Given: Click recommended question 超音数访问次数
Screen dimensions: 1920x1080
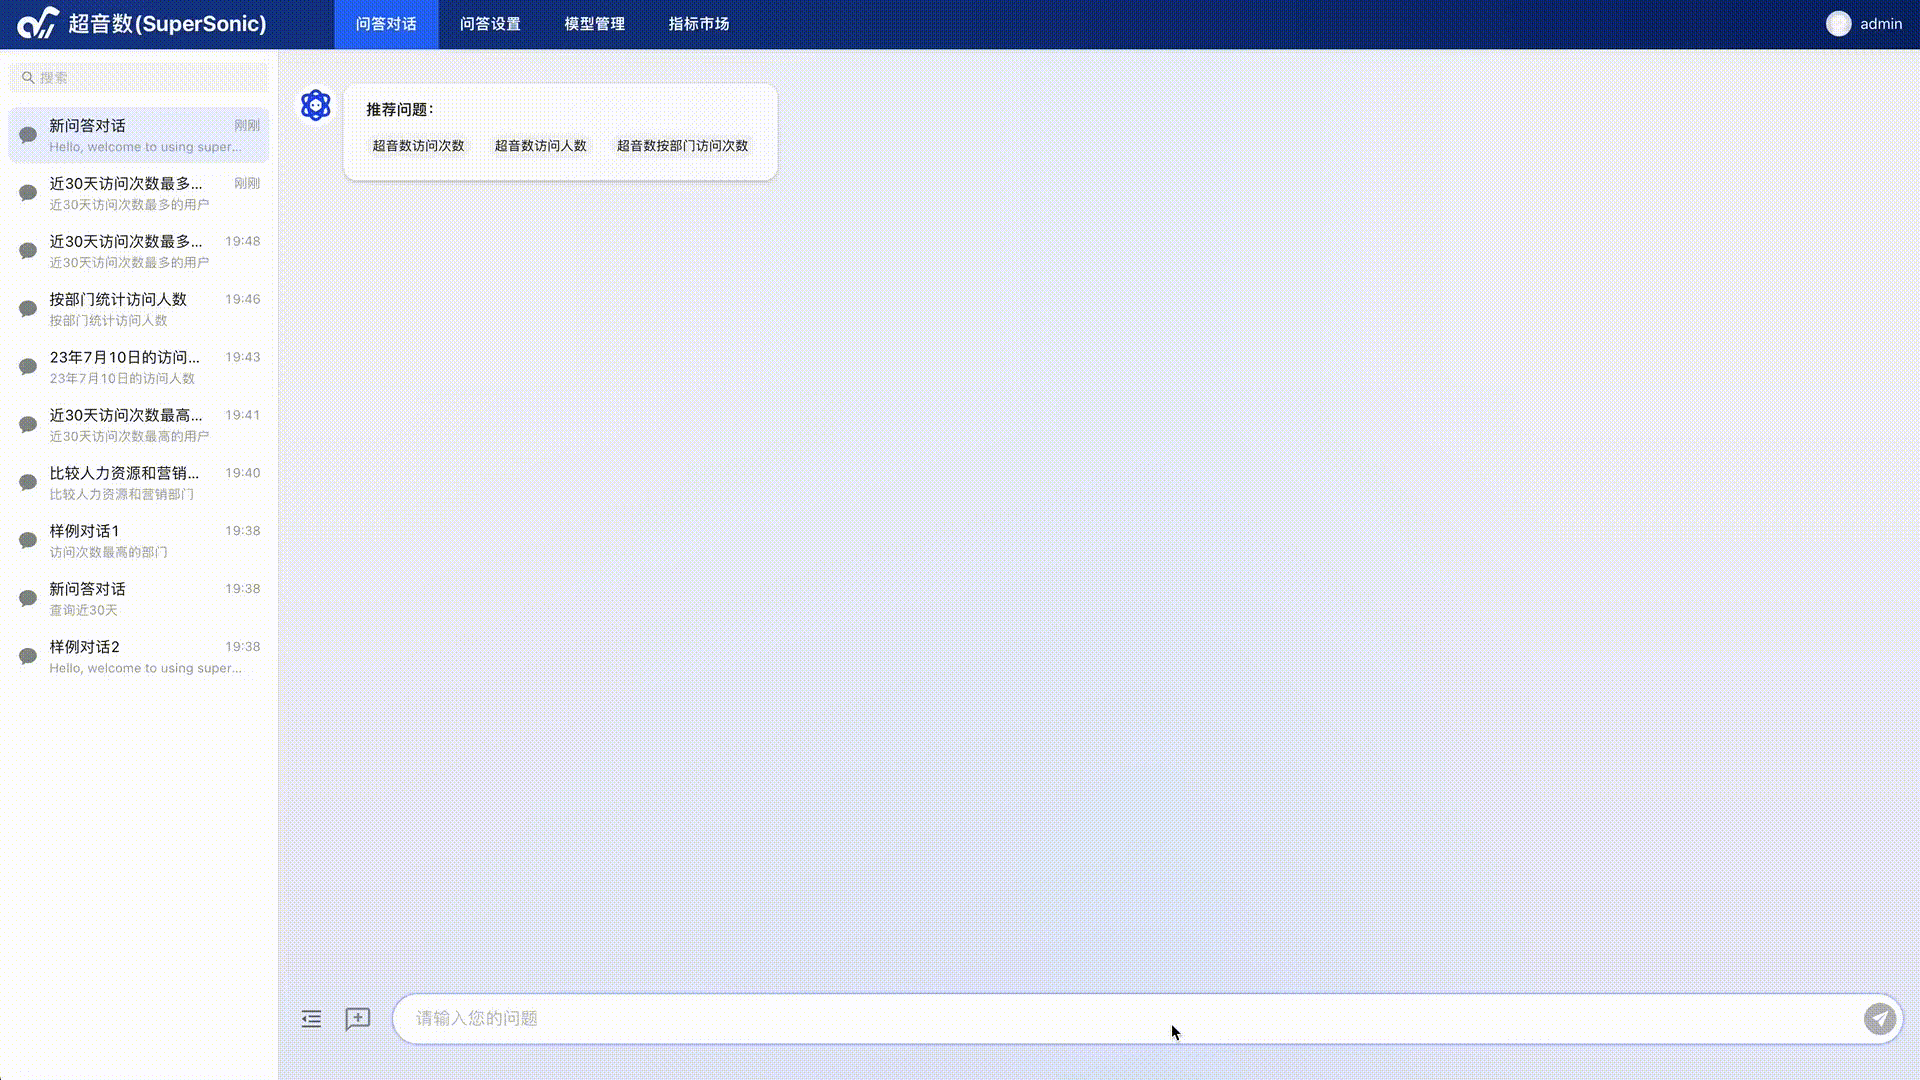Looking at the screenshot, I should pyautogui.click(x=418, y=146).
